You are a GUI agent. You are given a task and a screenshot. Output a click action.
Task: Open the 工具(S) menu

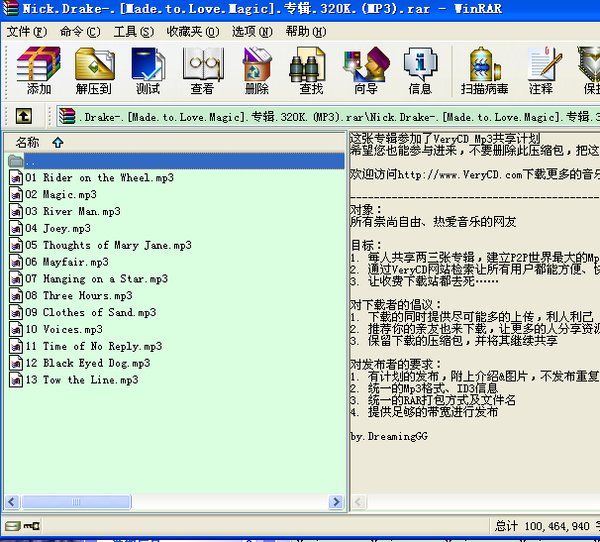click(x=134, y=31)
